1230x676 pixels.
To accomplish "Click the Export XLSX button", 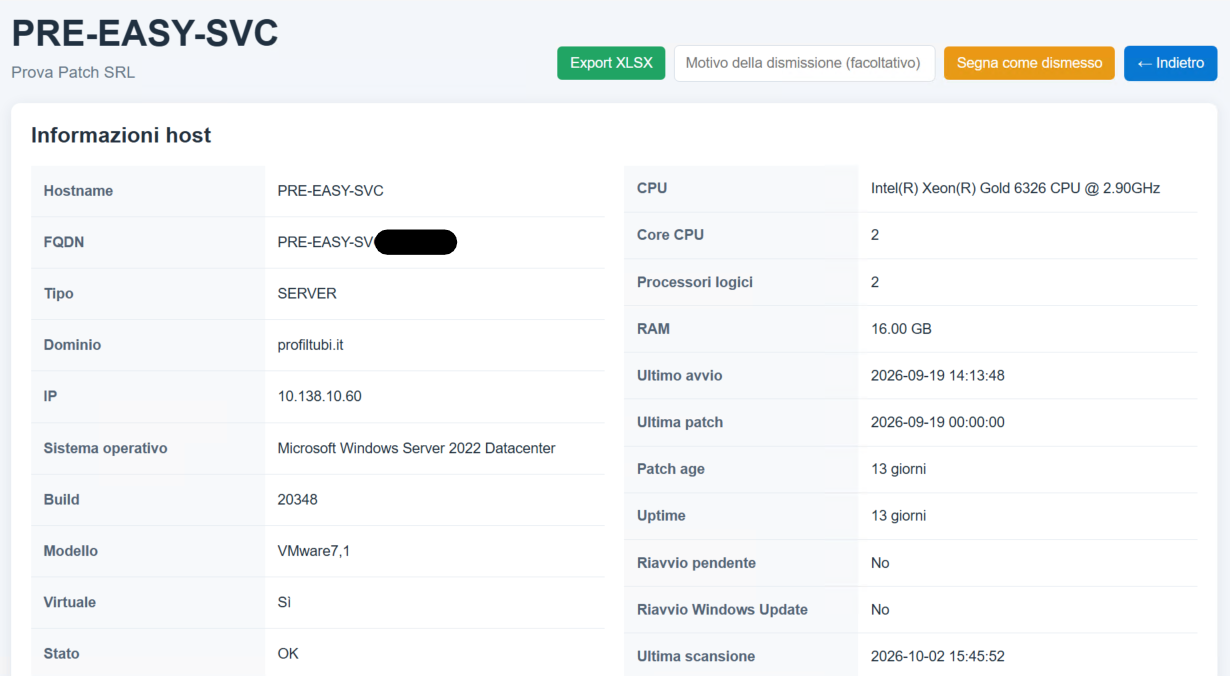I will tap(611, 63).
